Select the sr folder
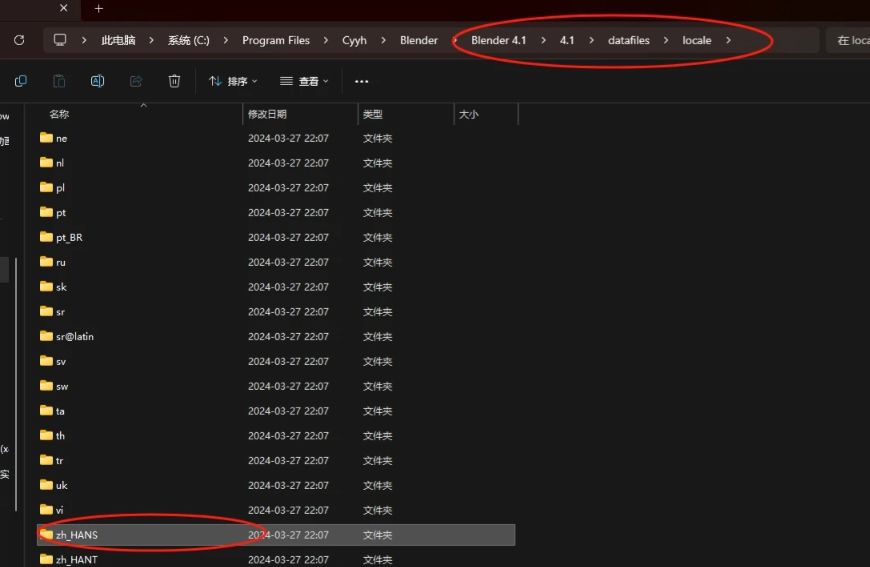Image resolution: width=870 pixels, height=567 pixels. pos(276,312)
